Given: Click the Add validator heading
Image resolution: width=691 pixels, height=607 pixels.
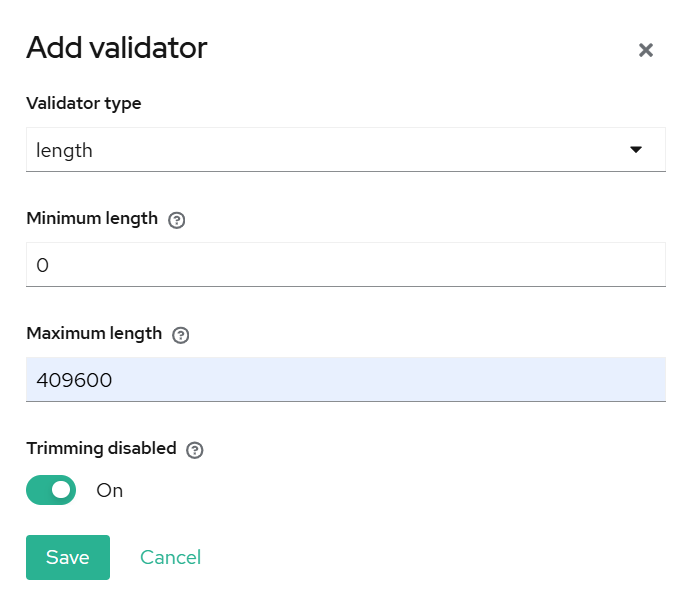Looking at the screenshot, I should click(x=116, y=47).
